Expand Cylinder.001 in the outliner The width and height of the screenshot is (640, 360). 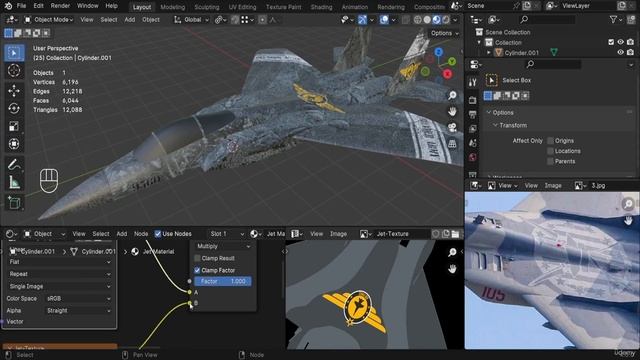pyautogui.click(x=489, y=53)
